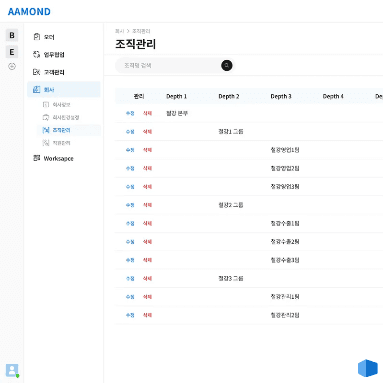Click the 관리 column header
Image resolution: width=383 pixels, height=383 pixels.
pyautogui.click(x=139, y=96)
